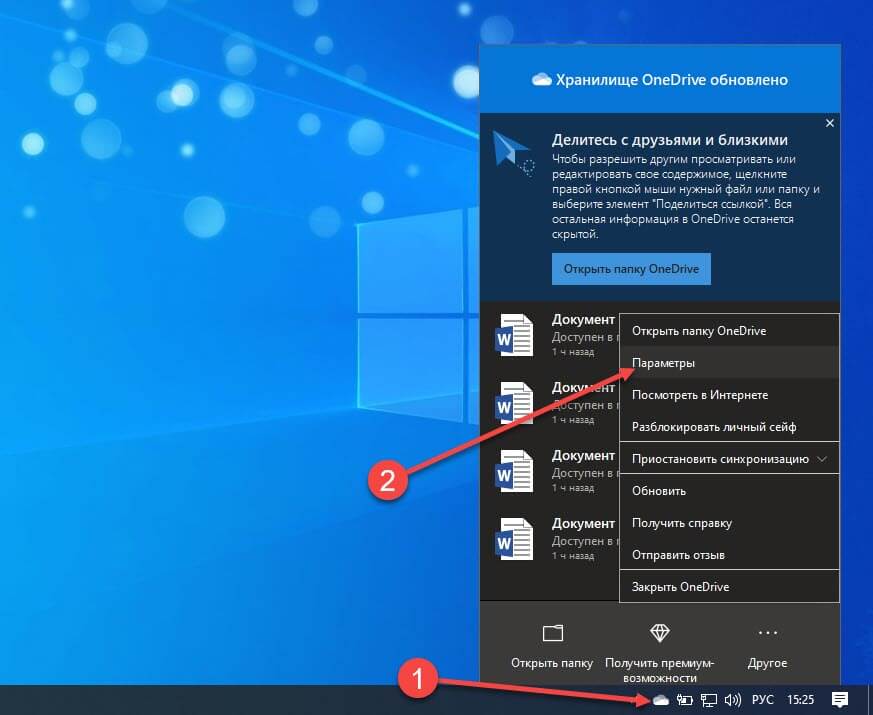Image resolution: width=873 pixels, height=715 pixels.
Task: Click the folder icon for Открыть папку
Action: pyautogui.click(x=552, y=633)
